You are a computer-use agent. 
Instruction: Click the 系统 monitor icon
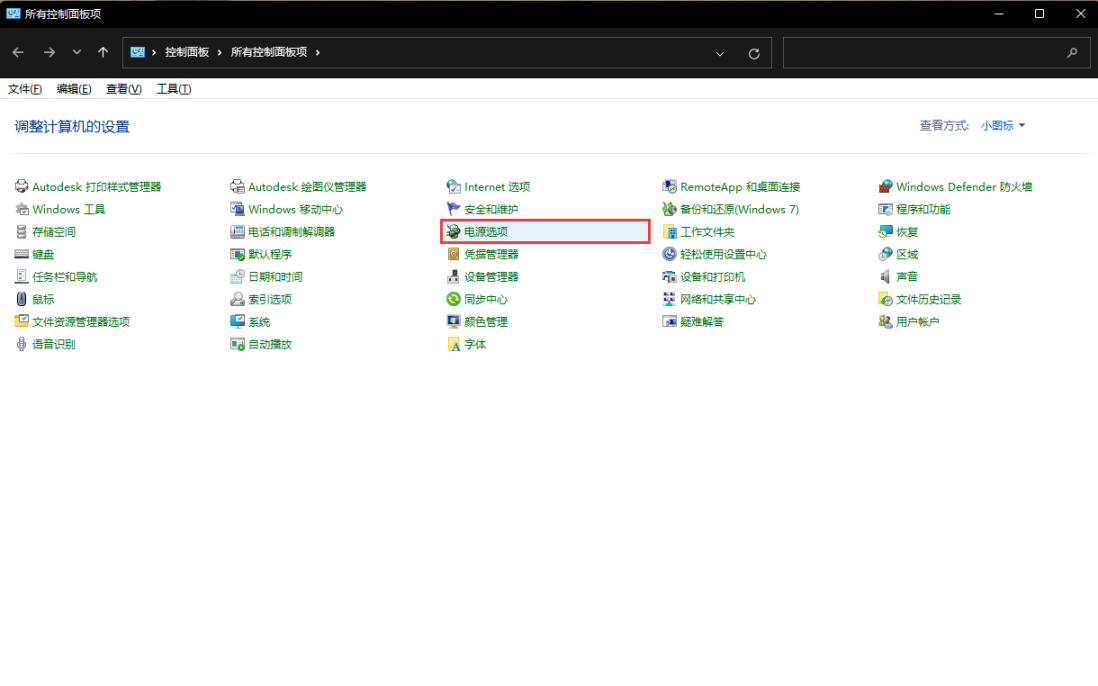point(237,321)
